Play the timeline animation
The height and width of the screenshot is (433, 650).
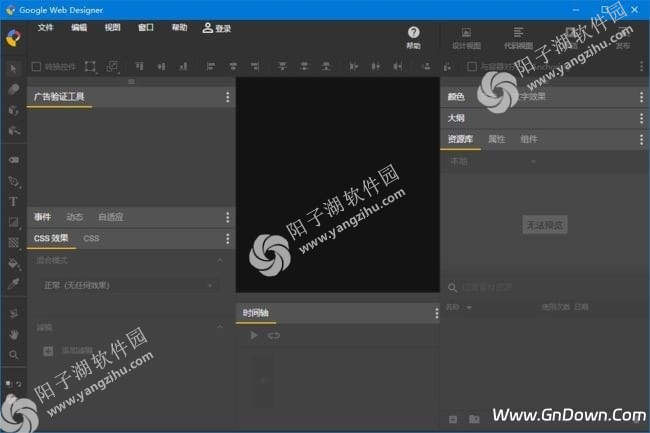(254, 335)
